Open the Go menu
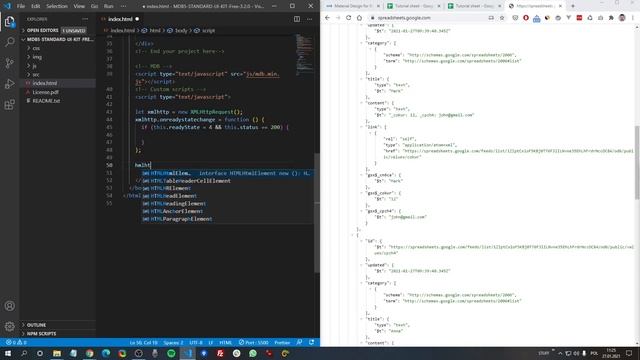640x360 pixels. pos(94,6)
